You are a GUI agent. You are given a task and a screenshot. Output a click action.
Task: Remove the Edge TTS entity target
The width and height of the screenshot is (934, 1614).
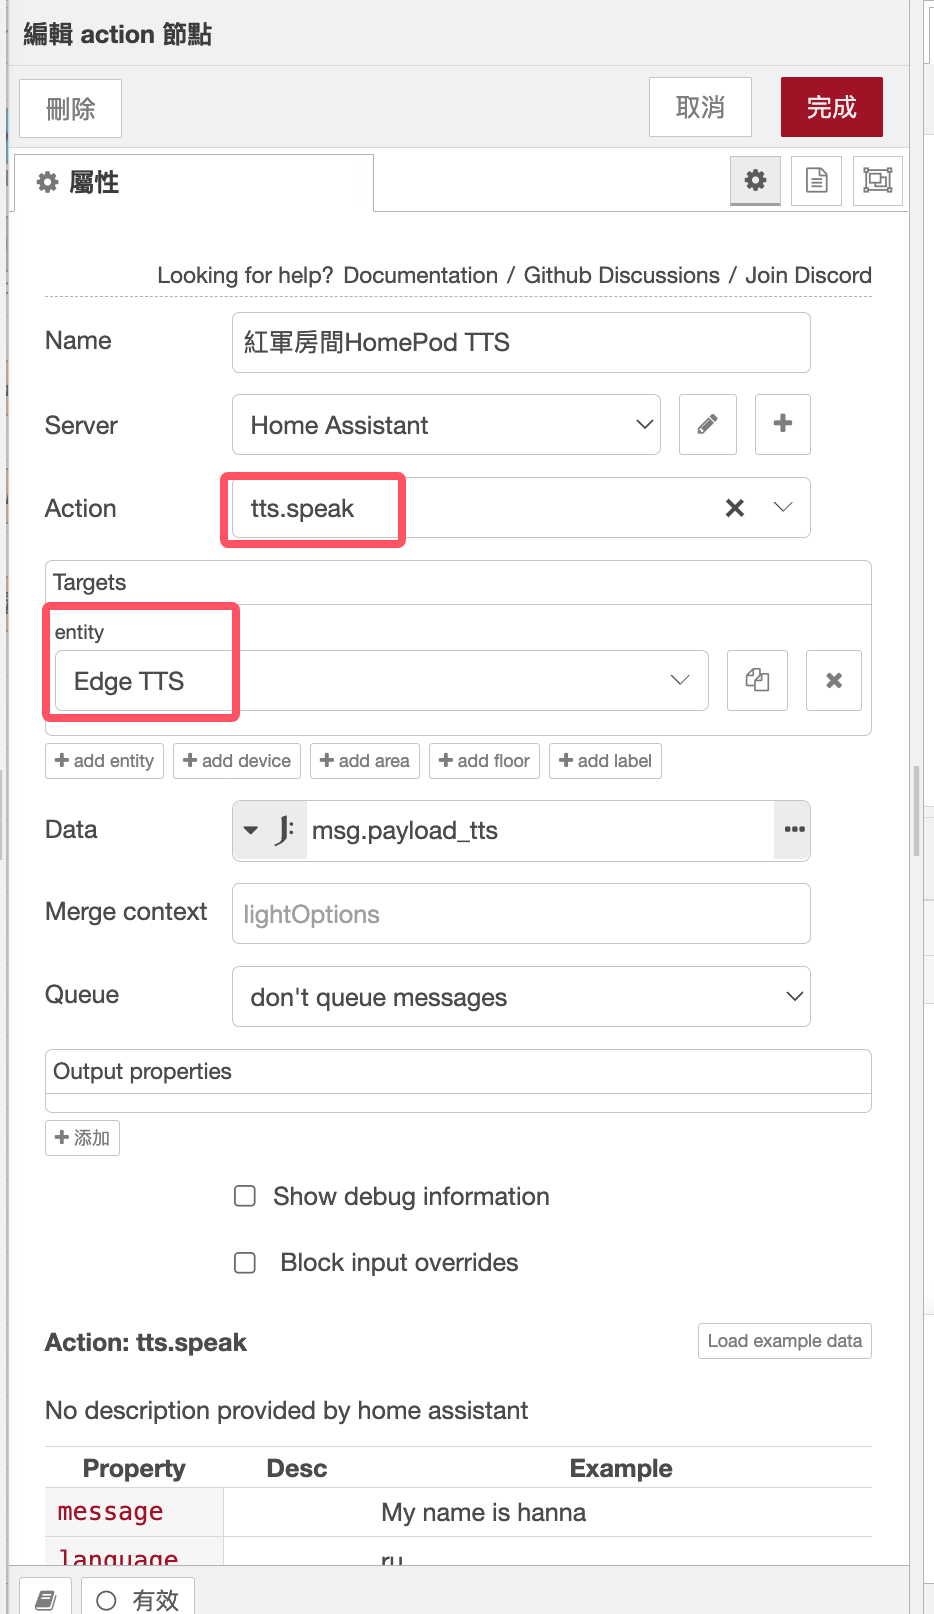tap(833, 681)
